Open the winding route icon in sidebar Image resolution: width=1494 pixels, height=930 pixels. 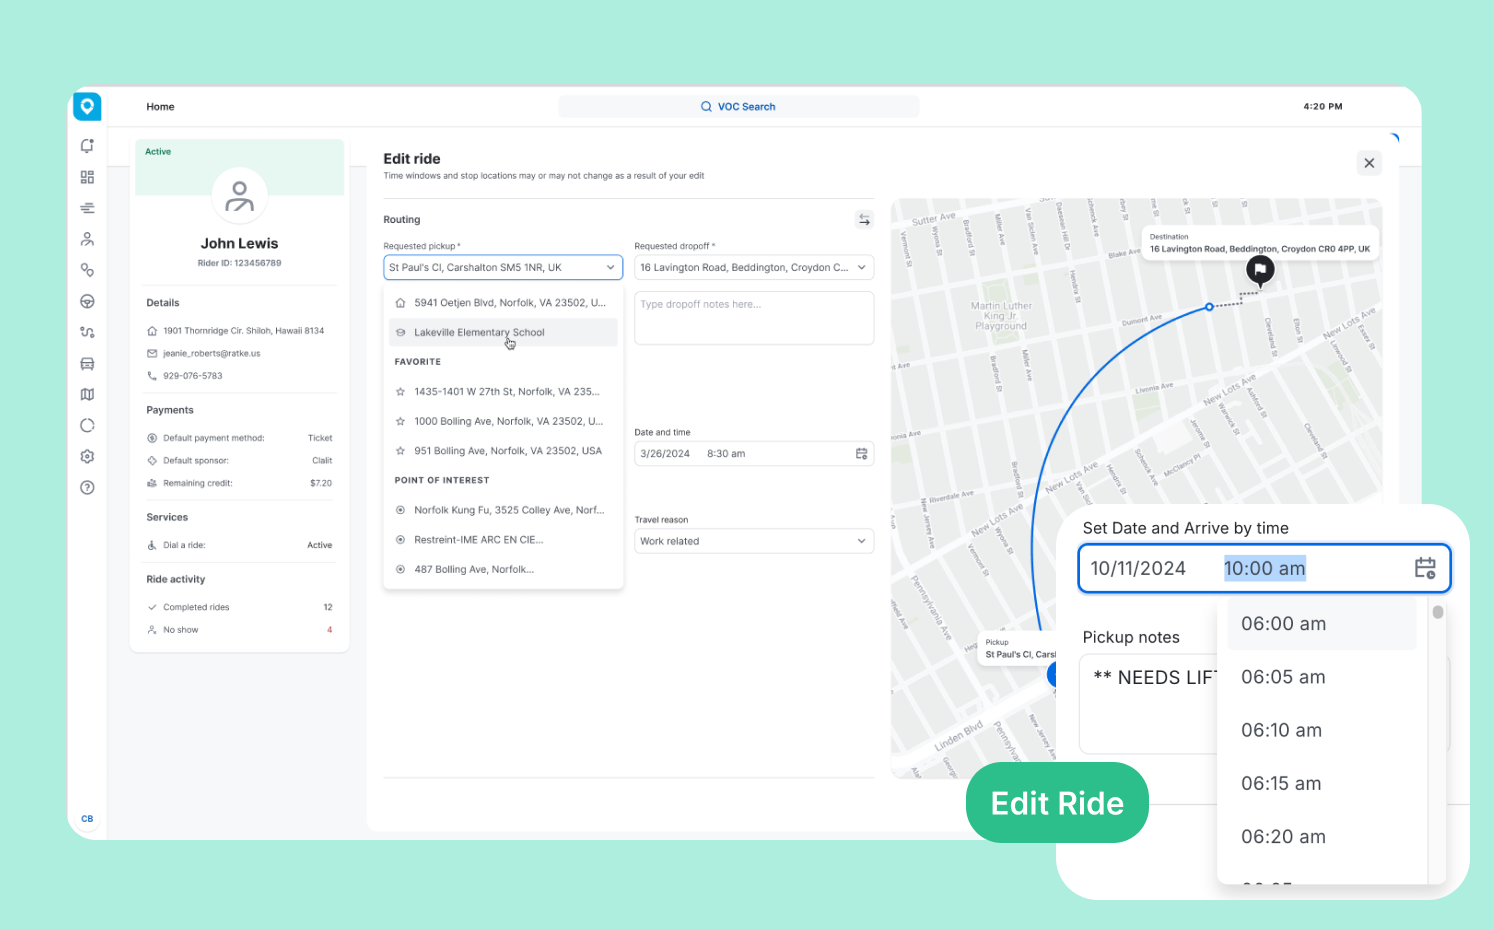(87, 332)
